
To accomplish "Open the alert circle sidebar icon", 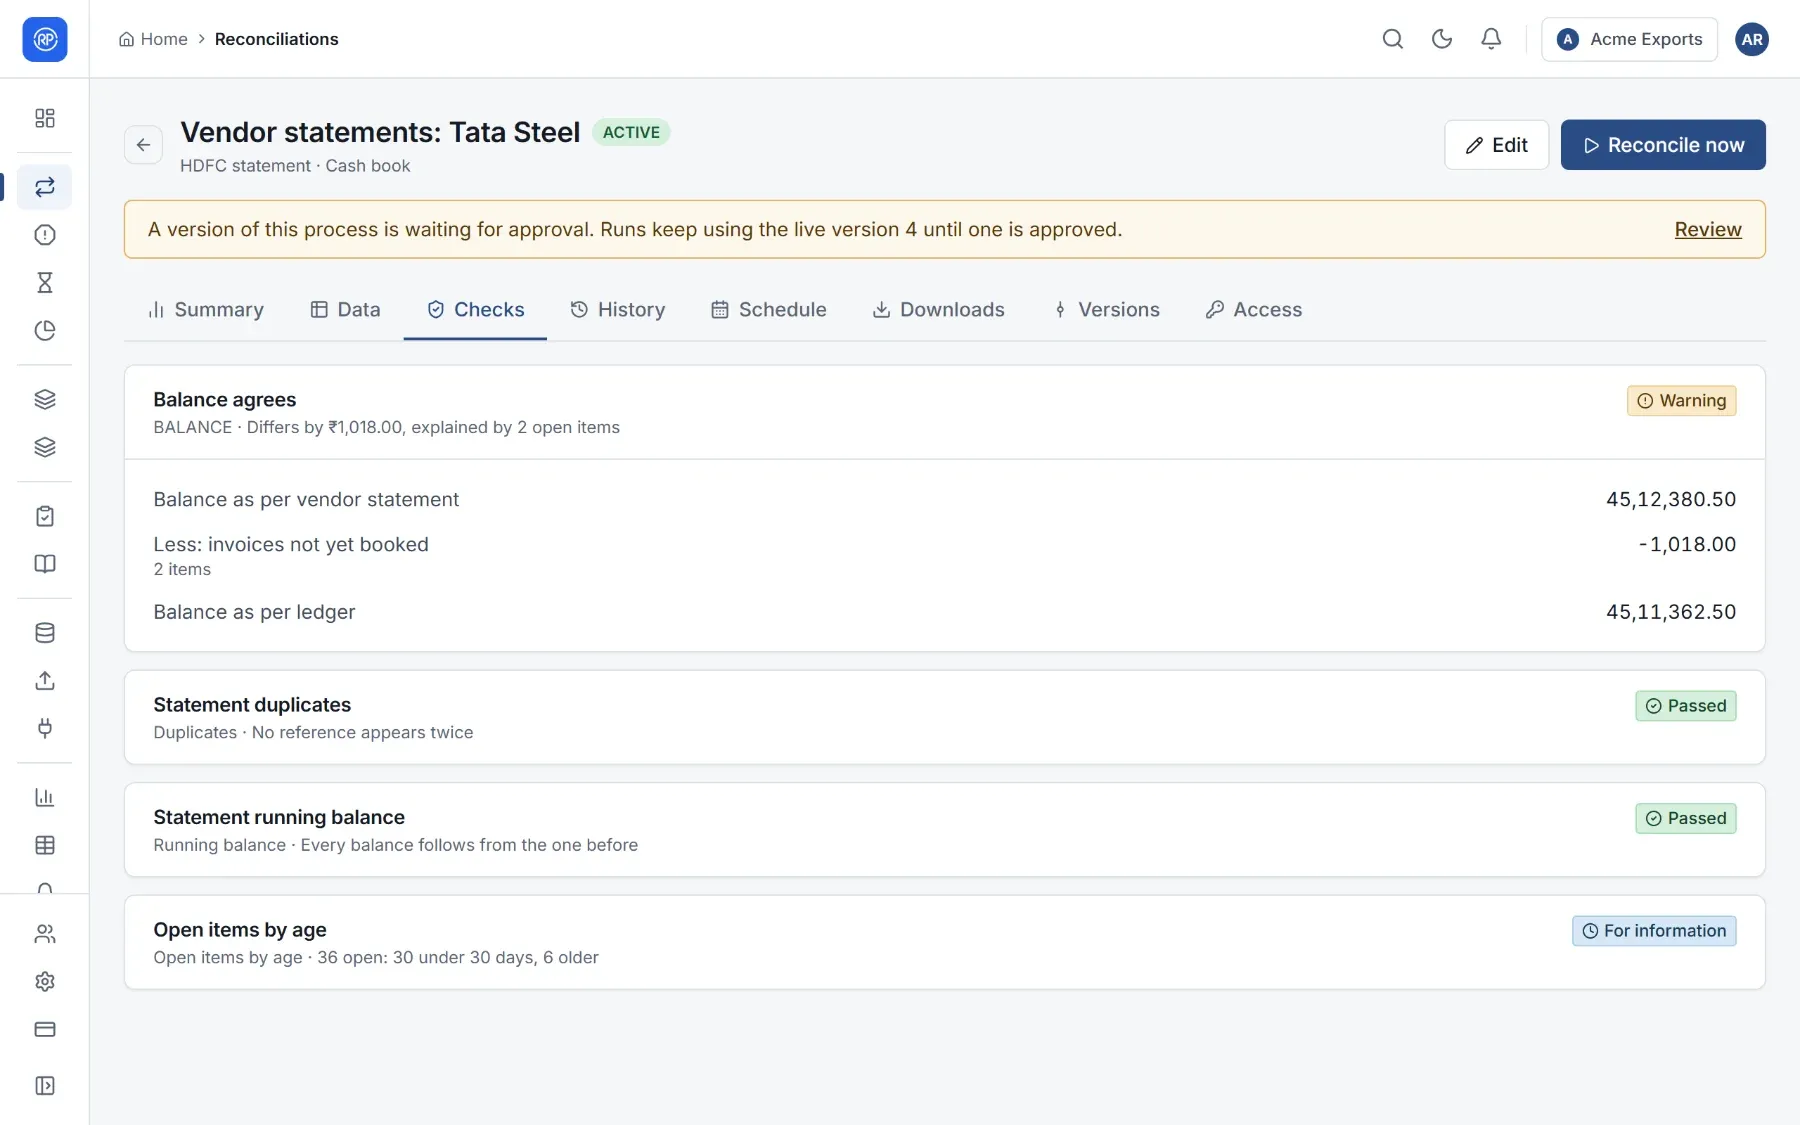I will tap(44, 235).
